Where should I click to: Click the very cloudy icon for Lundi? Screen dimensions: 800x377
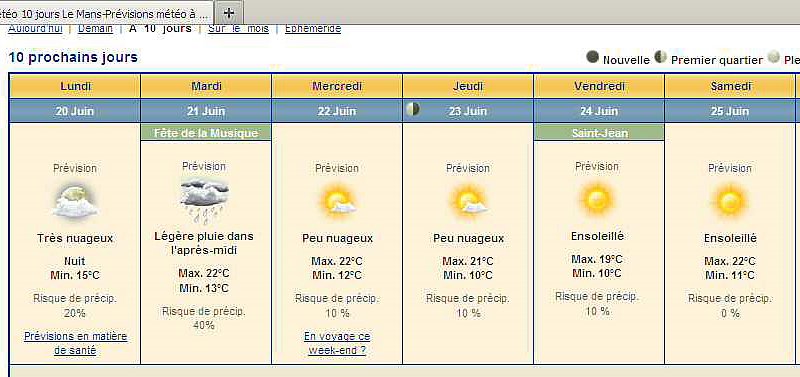[76, 201]
